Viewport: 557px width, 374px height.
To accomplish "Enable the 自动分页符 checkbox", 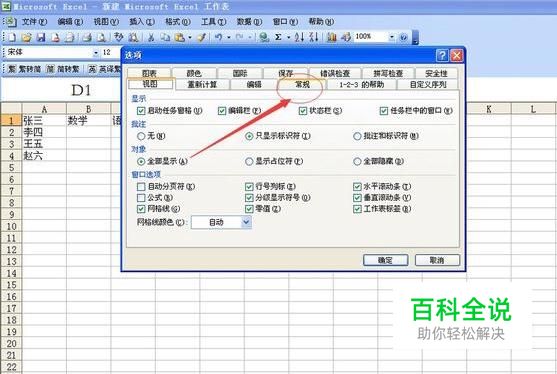I will pyautogui.click(x=141, y=186).
